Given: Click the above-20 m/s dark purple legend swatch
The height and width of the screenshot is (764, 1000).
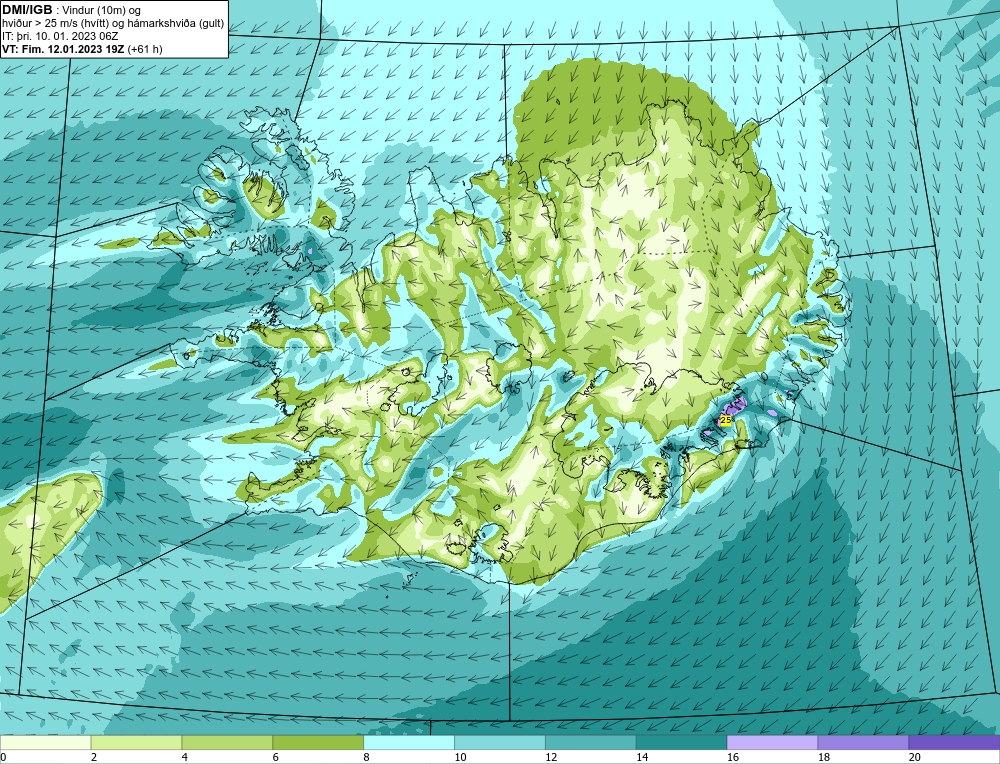Looking at the screenshot, I should [x=954, y=742].
